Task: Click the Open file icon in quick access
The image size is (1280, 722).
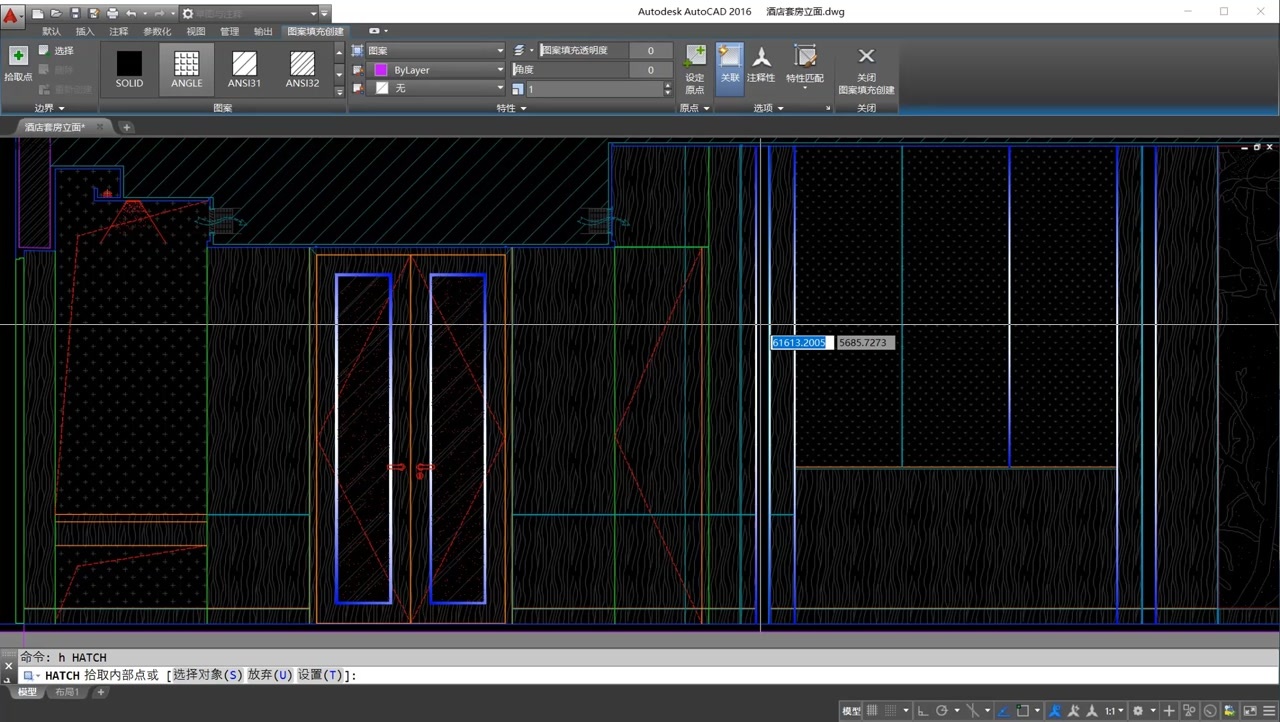Action: [56, 14]
